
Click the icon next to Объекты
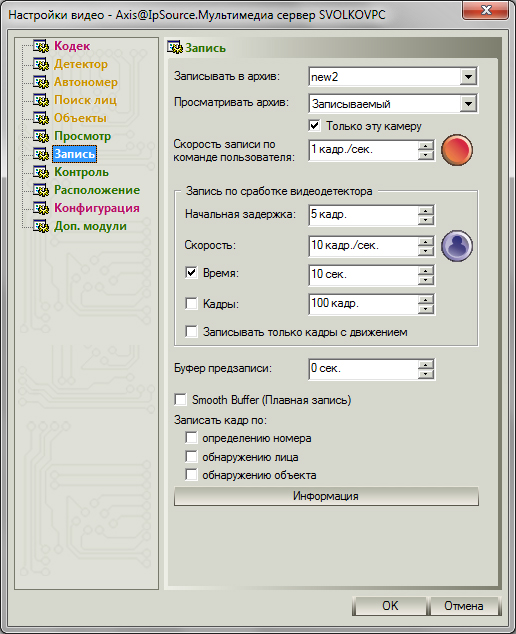pos(41,118)
